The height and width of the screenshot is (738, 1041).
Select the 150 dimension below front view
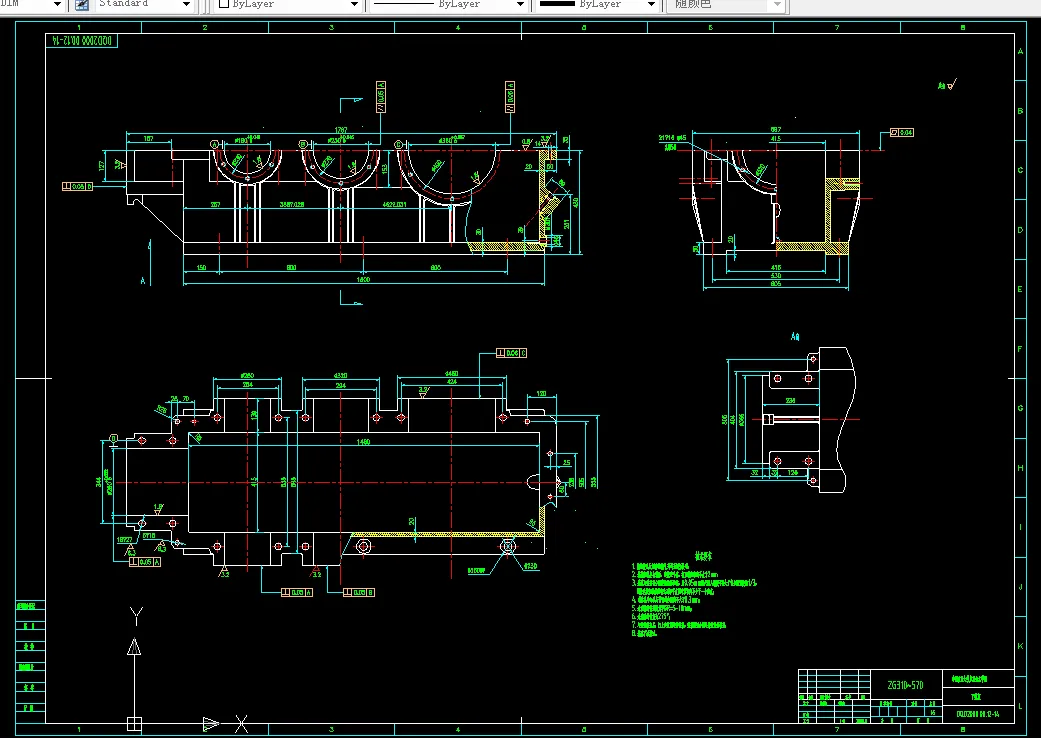[x=201, y=267]
